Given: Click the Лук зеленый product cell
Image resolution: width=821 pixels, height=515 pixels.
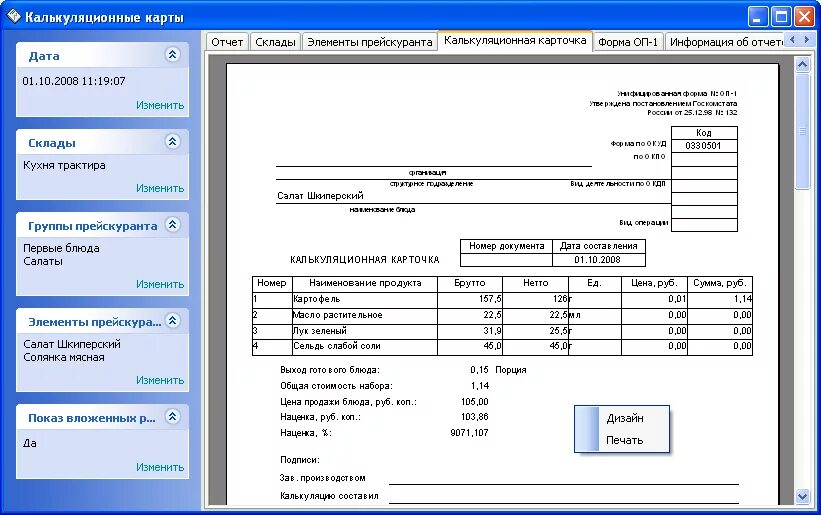Looking at the screenshot, I should pyautogui.click(x=364, y=331).
